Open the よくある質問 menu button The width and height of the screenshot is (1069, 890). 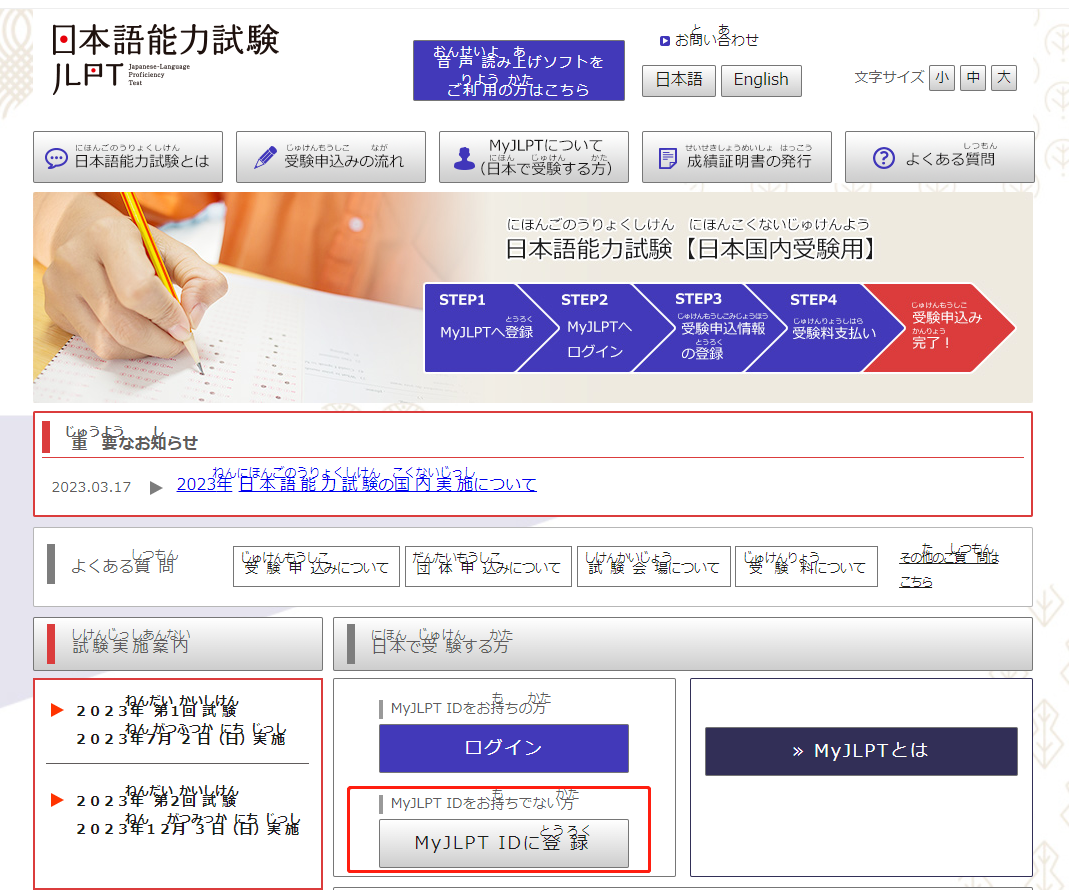[x=939, y=157]
